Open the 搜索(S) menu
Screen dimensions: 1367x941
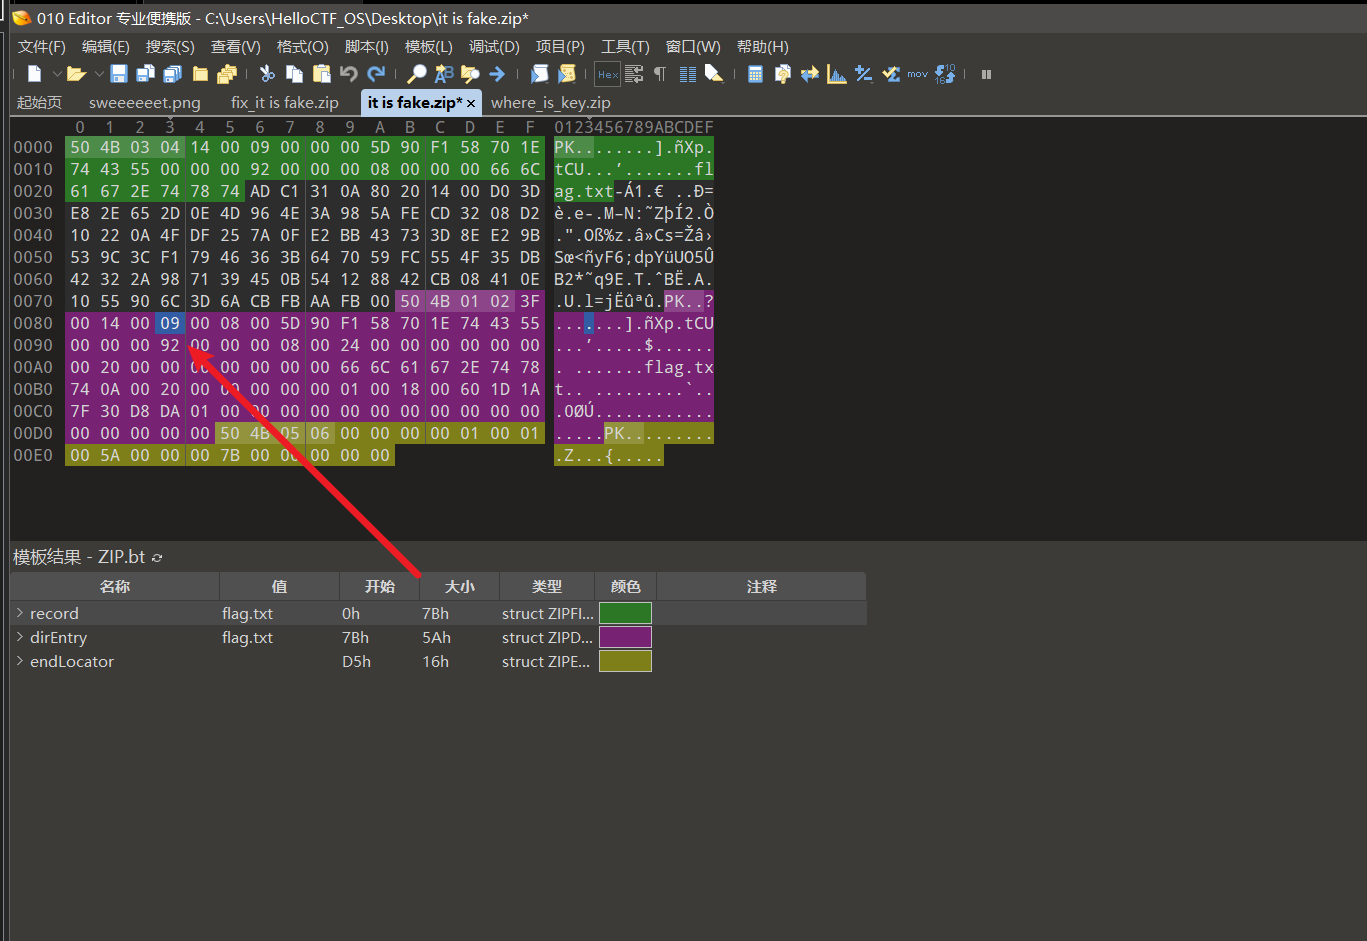[170, 47]
